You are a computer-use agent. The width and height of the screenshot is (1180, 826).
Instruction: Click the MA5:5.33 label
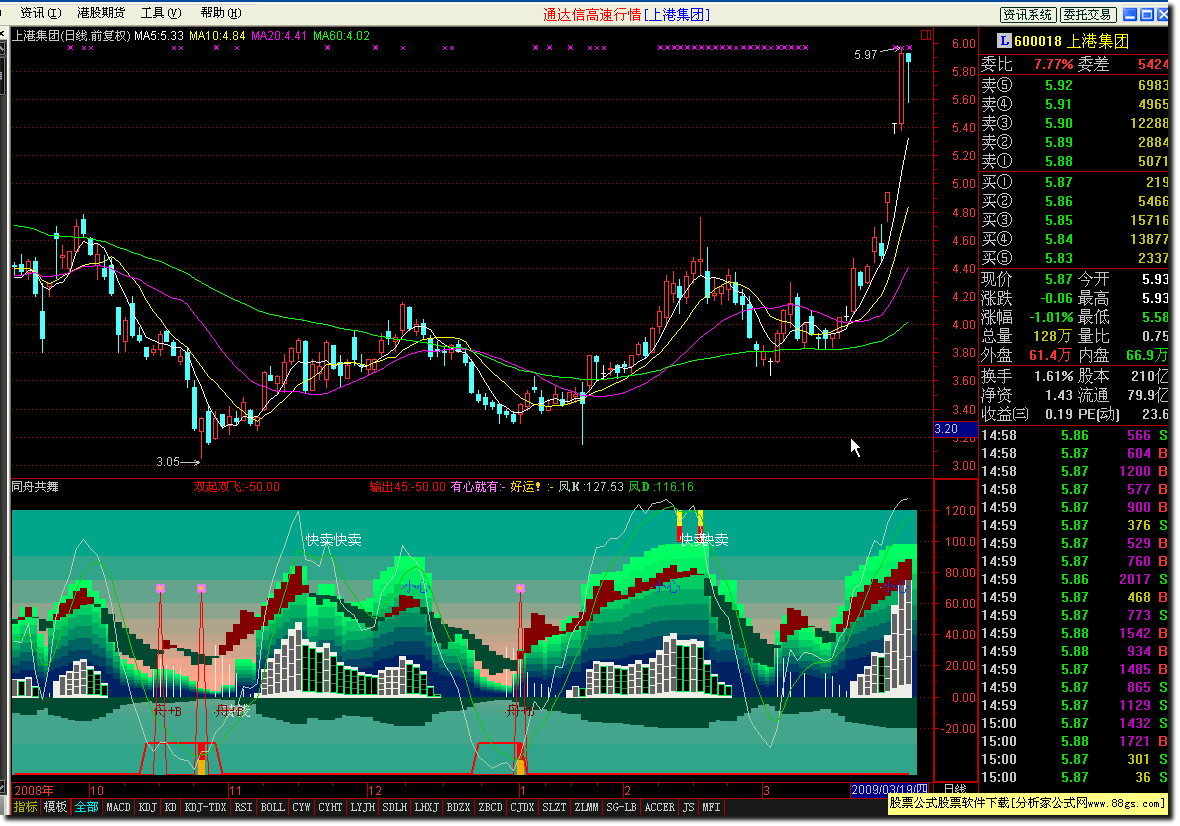[x=159, y=35]
